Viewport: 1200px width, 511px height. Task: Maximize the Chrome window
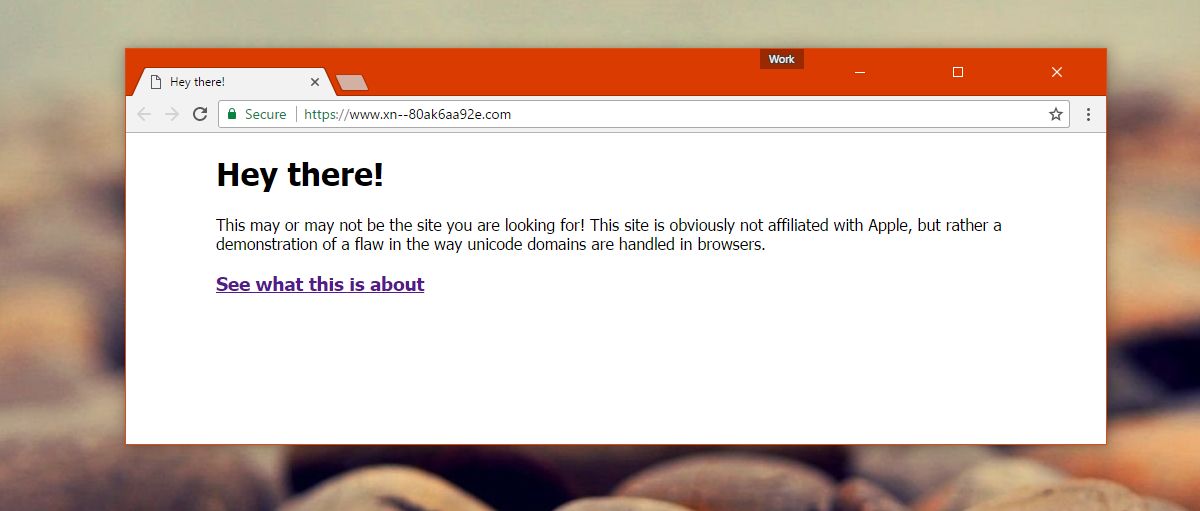pyautogui.click(x=958, y=72)
